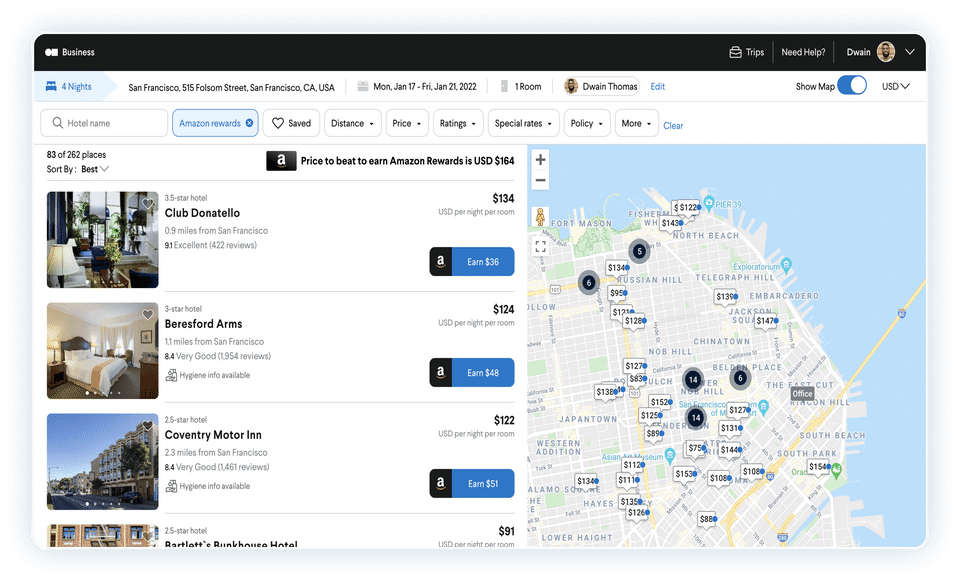Click the Earn $51 button
Screen dimensions: 960x581
click(471, 483)
